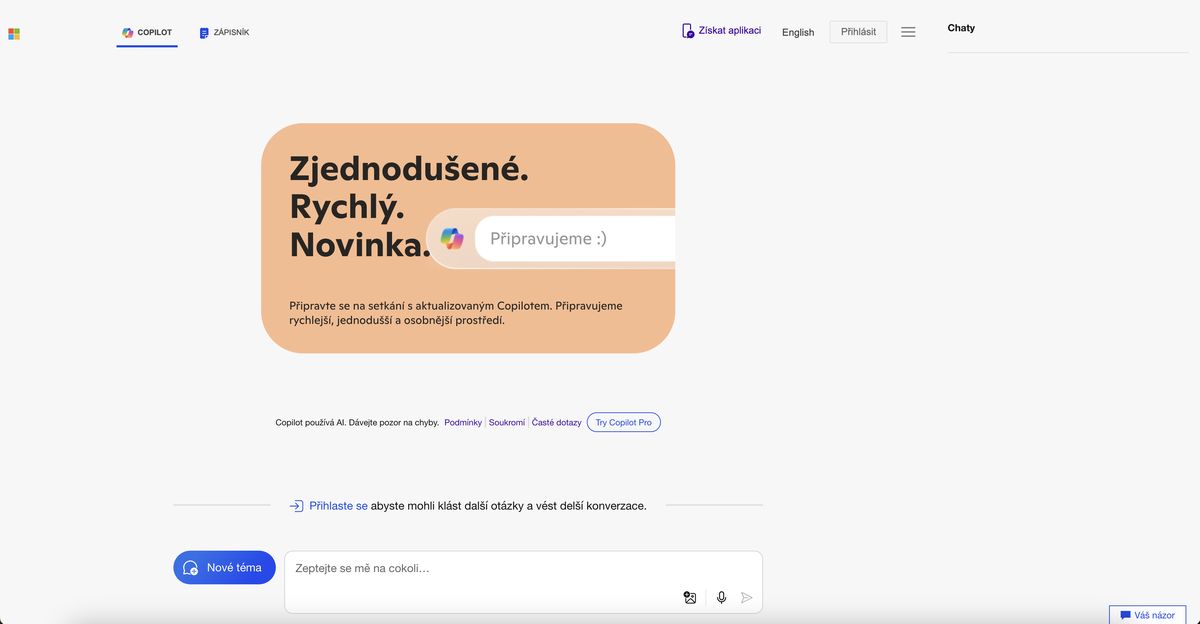
Task: Open the Časté dotazy link
Action: click(x=557, y=422)
